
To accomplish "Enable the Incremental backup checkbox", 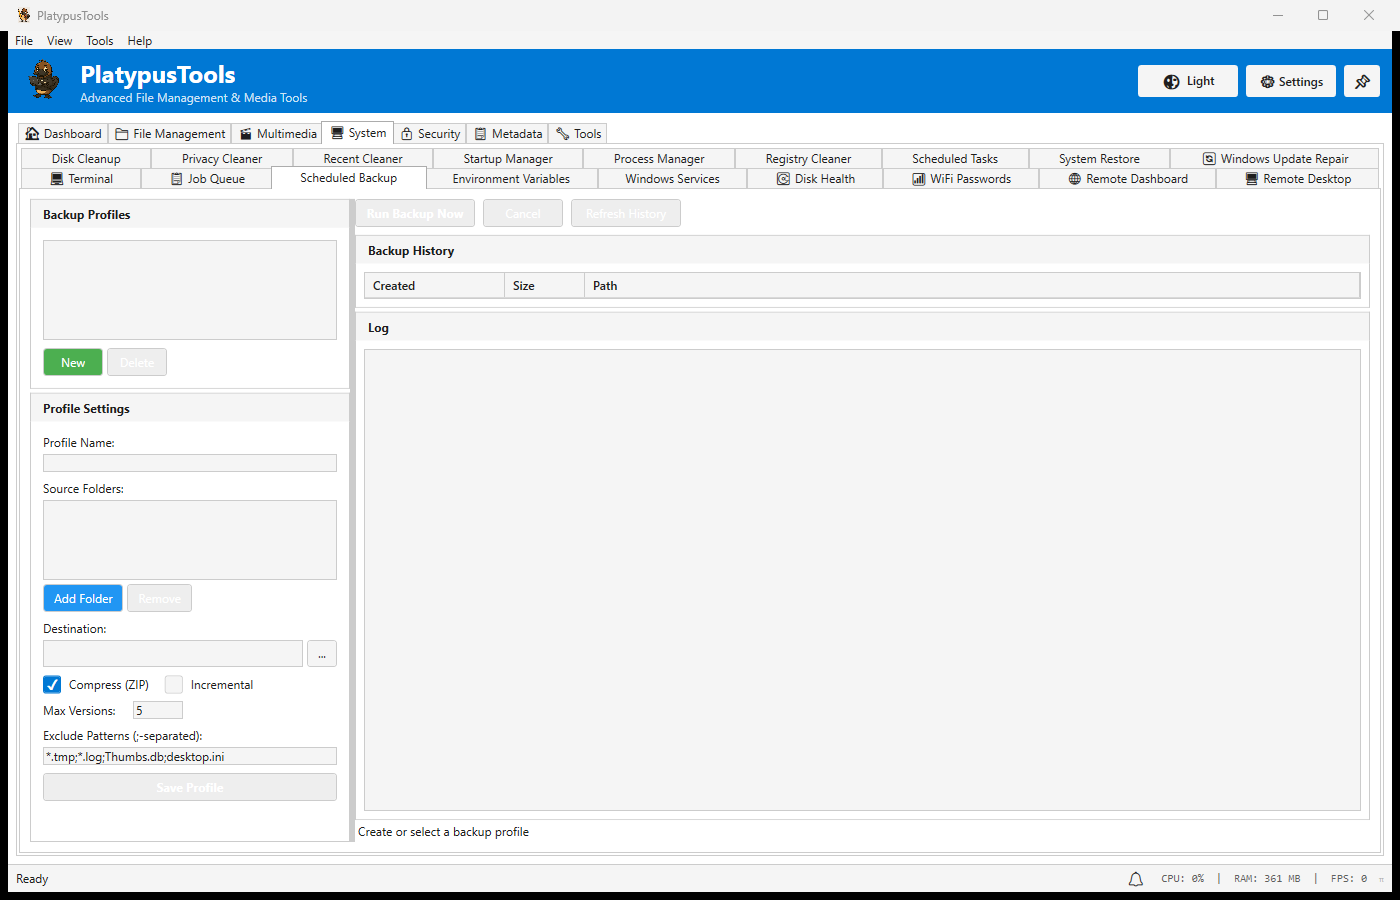I will tap(174, 685).
